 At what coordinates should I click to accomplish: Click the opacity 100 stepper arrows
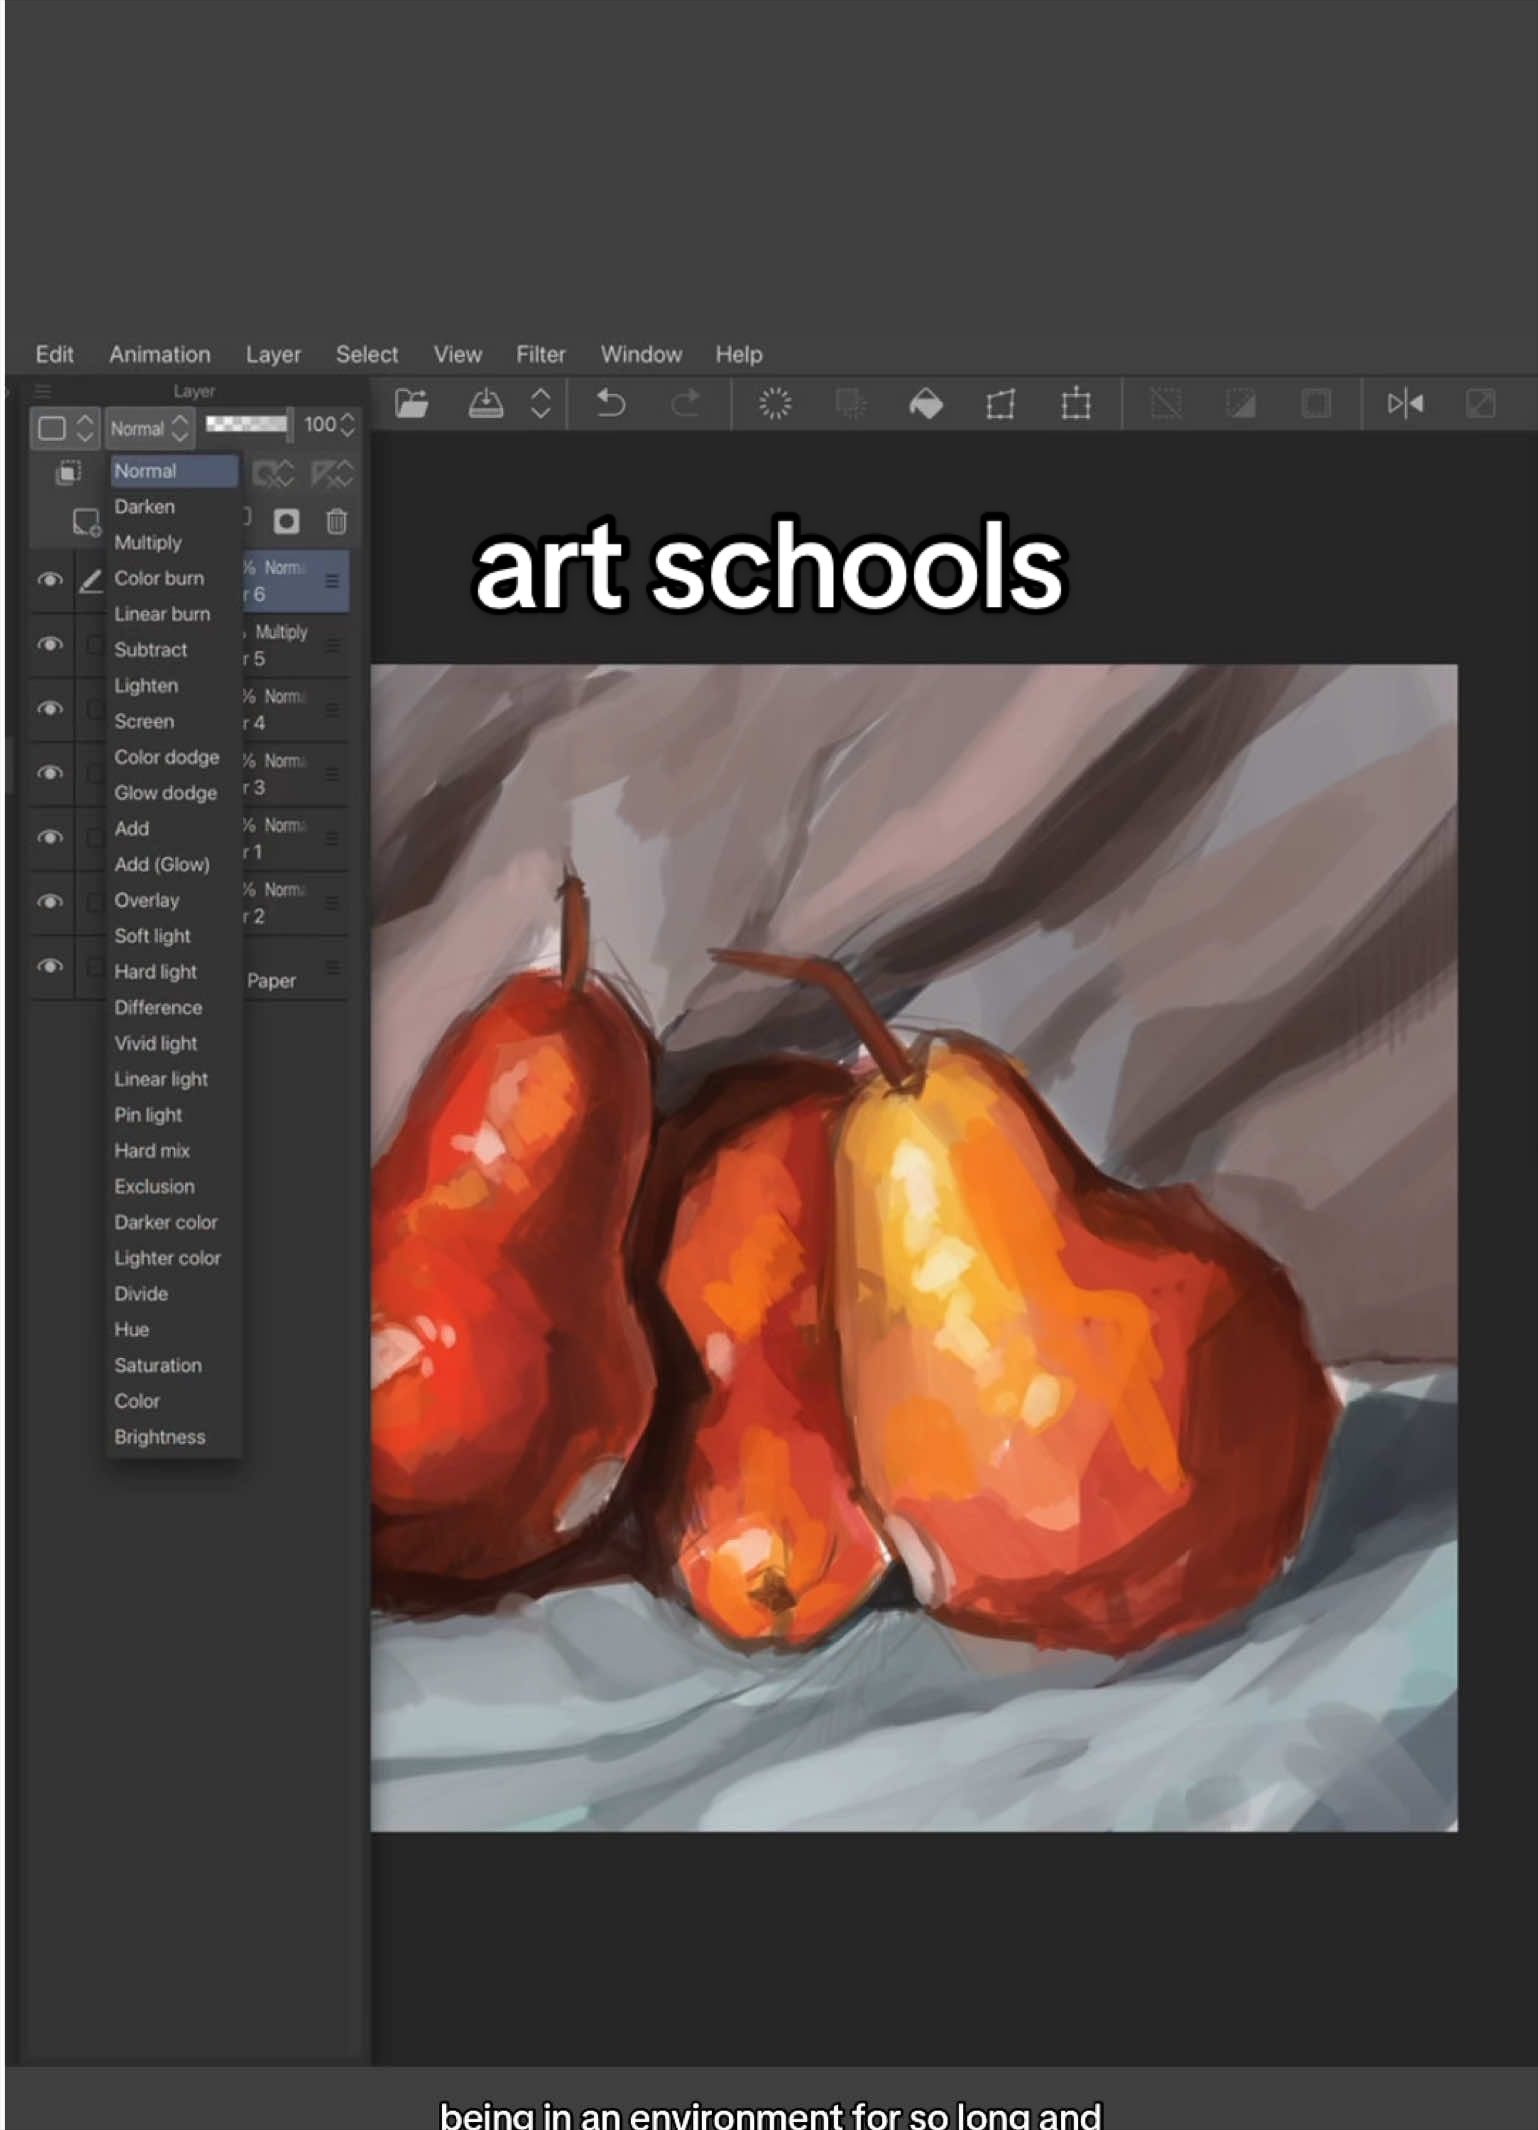tap(347, 424)
